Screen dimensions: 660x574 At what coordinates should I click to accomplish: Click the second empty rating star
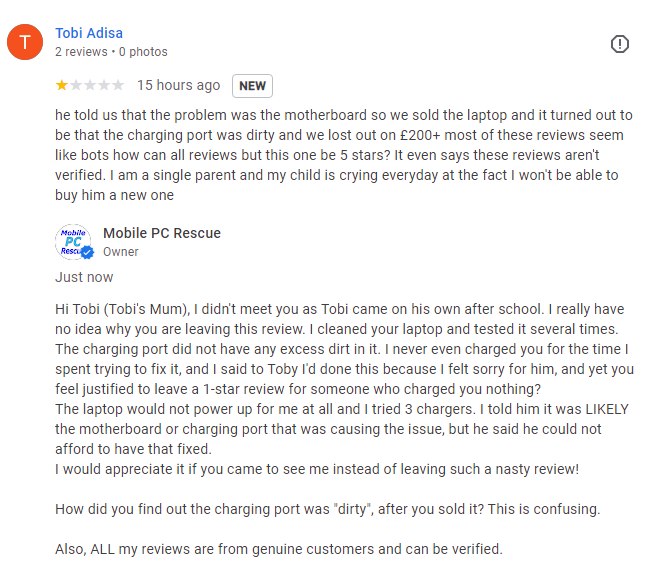tap(76, 86)
